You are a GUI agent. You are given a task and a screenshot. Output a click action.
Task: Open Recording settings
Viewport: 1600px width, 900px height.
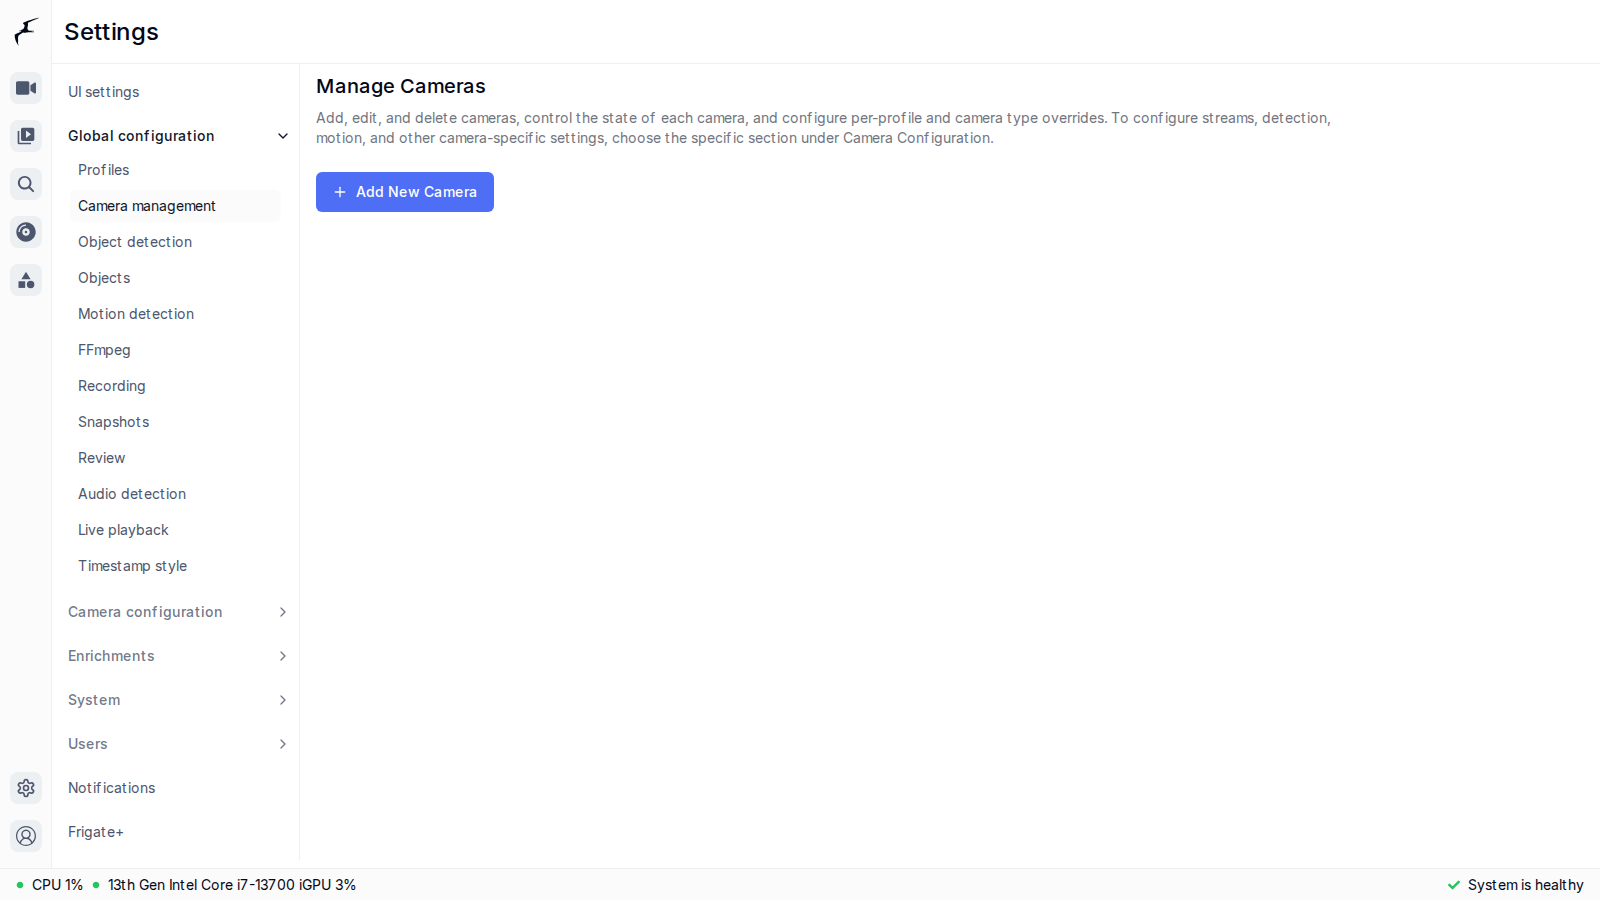pos(175,386)
